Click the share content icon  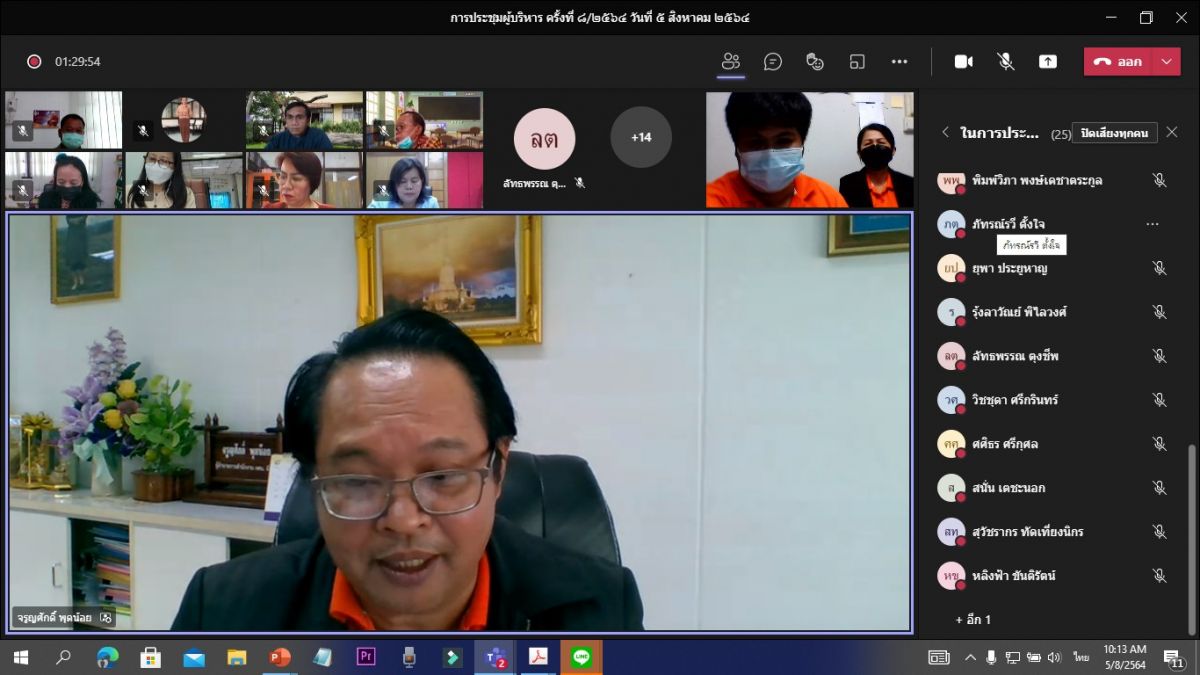pos(1047,61)
